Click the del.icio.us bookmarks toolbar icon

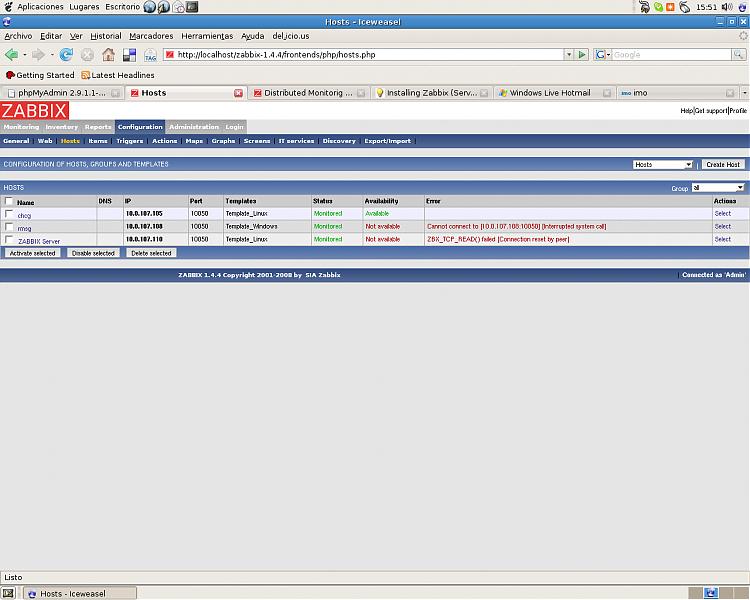tap(130, 55)
